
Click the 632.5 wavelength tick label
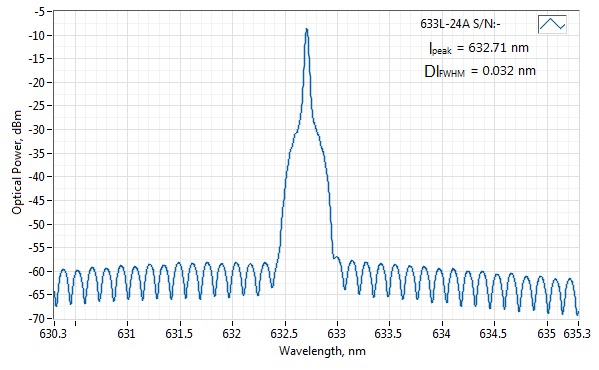284,334
